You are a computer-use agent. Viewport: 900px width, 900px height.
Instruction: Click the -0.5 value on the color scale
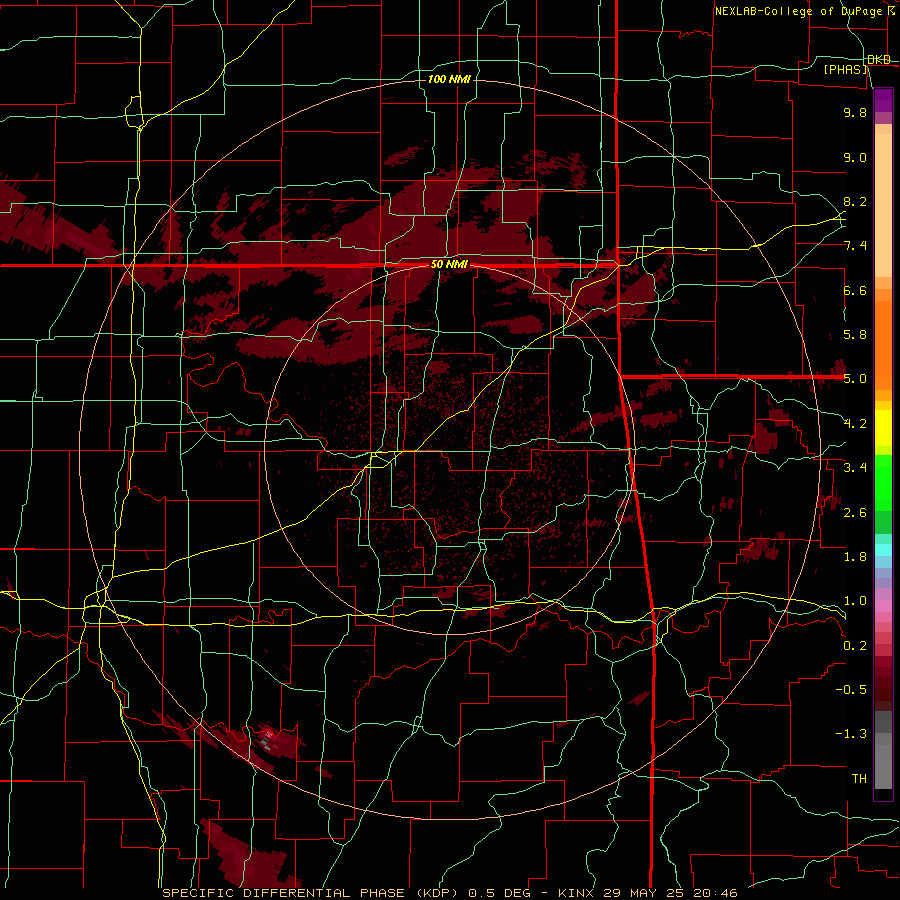(851, 690)
